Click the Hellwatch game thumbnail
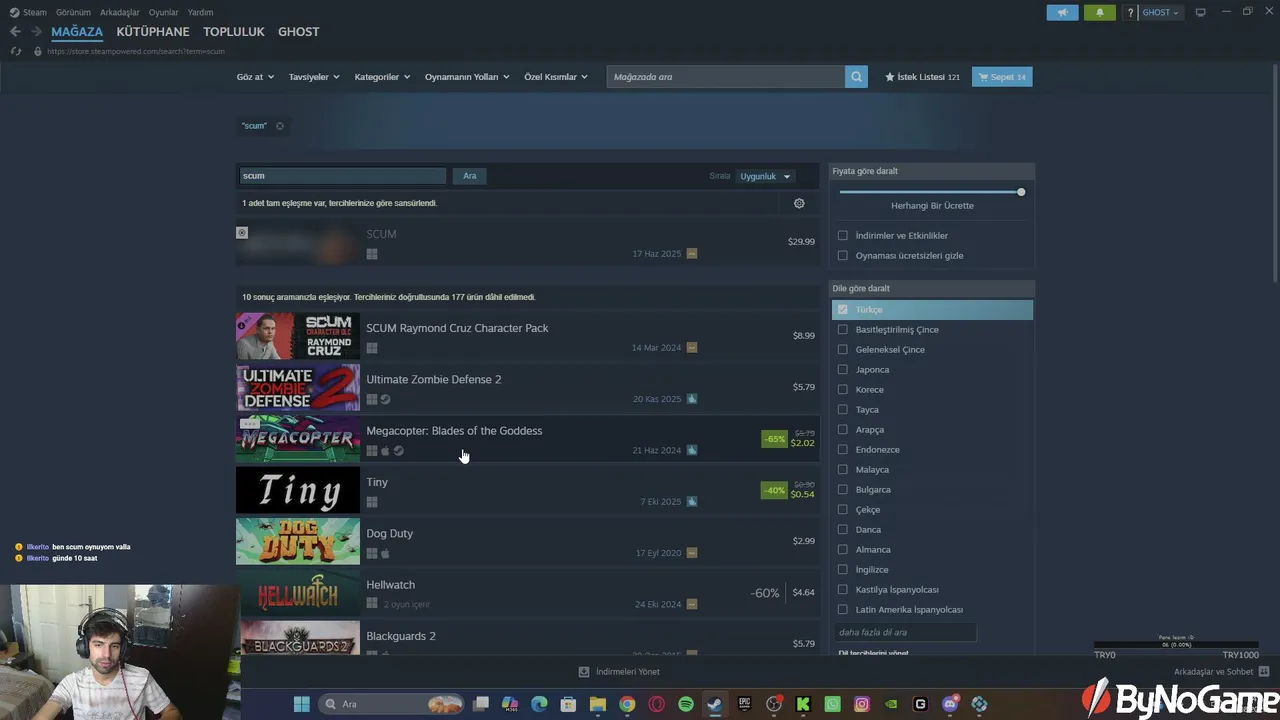Screen dimensions: 1280x720 298,593
